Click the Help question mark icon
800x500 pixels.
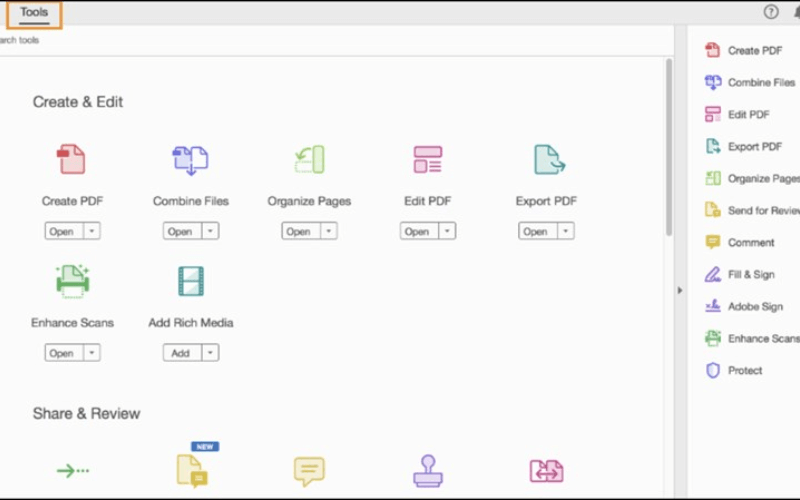[x=771, y=12]
